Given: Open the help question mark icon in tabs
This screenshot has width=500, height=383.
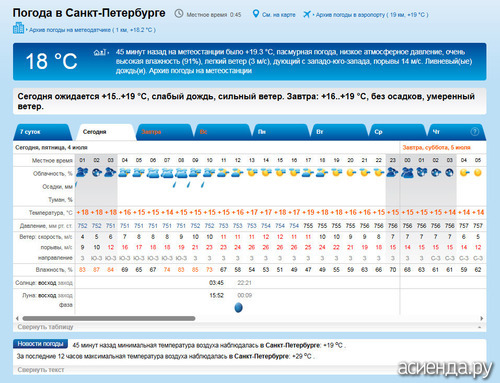Looking at the screenshot, I should 474,132.
